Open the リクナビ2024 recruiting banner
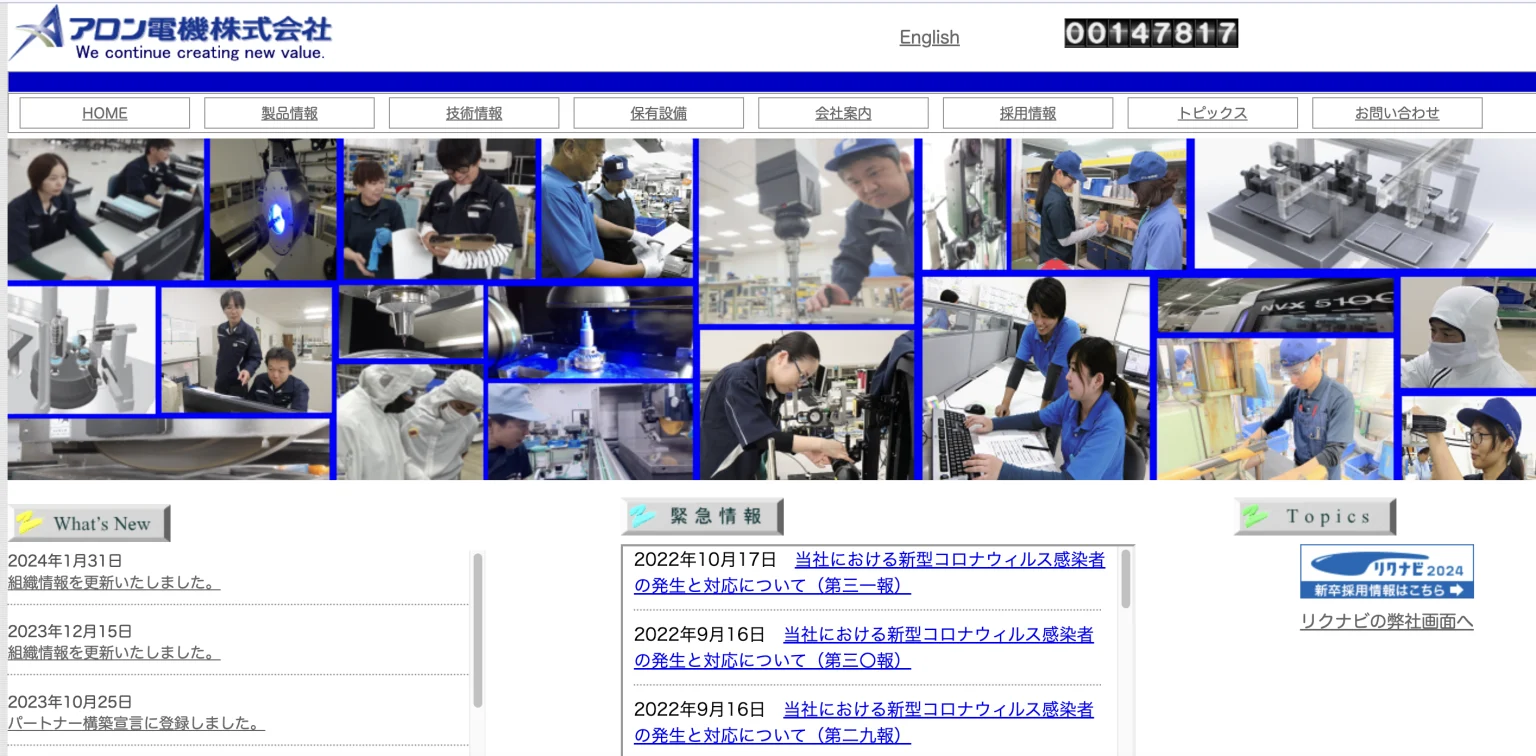This screenshot has height=756, width=1536. pyautogui.click(x=1386, y=572)
